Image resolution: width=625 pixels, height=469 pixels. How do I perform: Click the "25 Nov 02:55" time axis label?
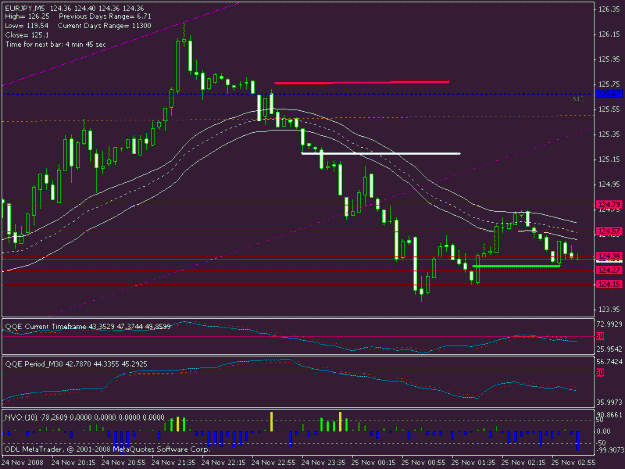pyautogui.click(x=573, y=462)
